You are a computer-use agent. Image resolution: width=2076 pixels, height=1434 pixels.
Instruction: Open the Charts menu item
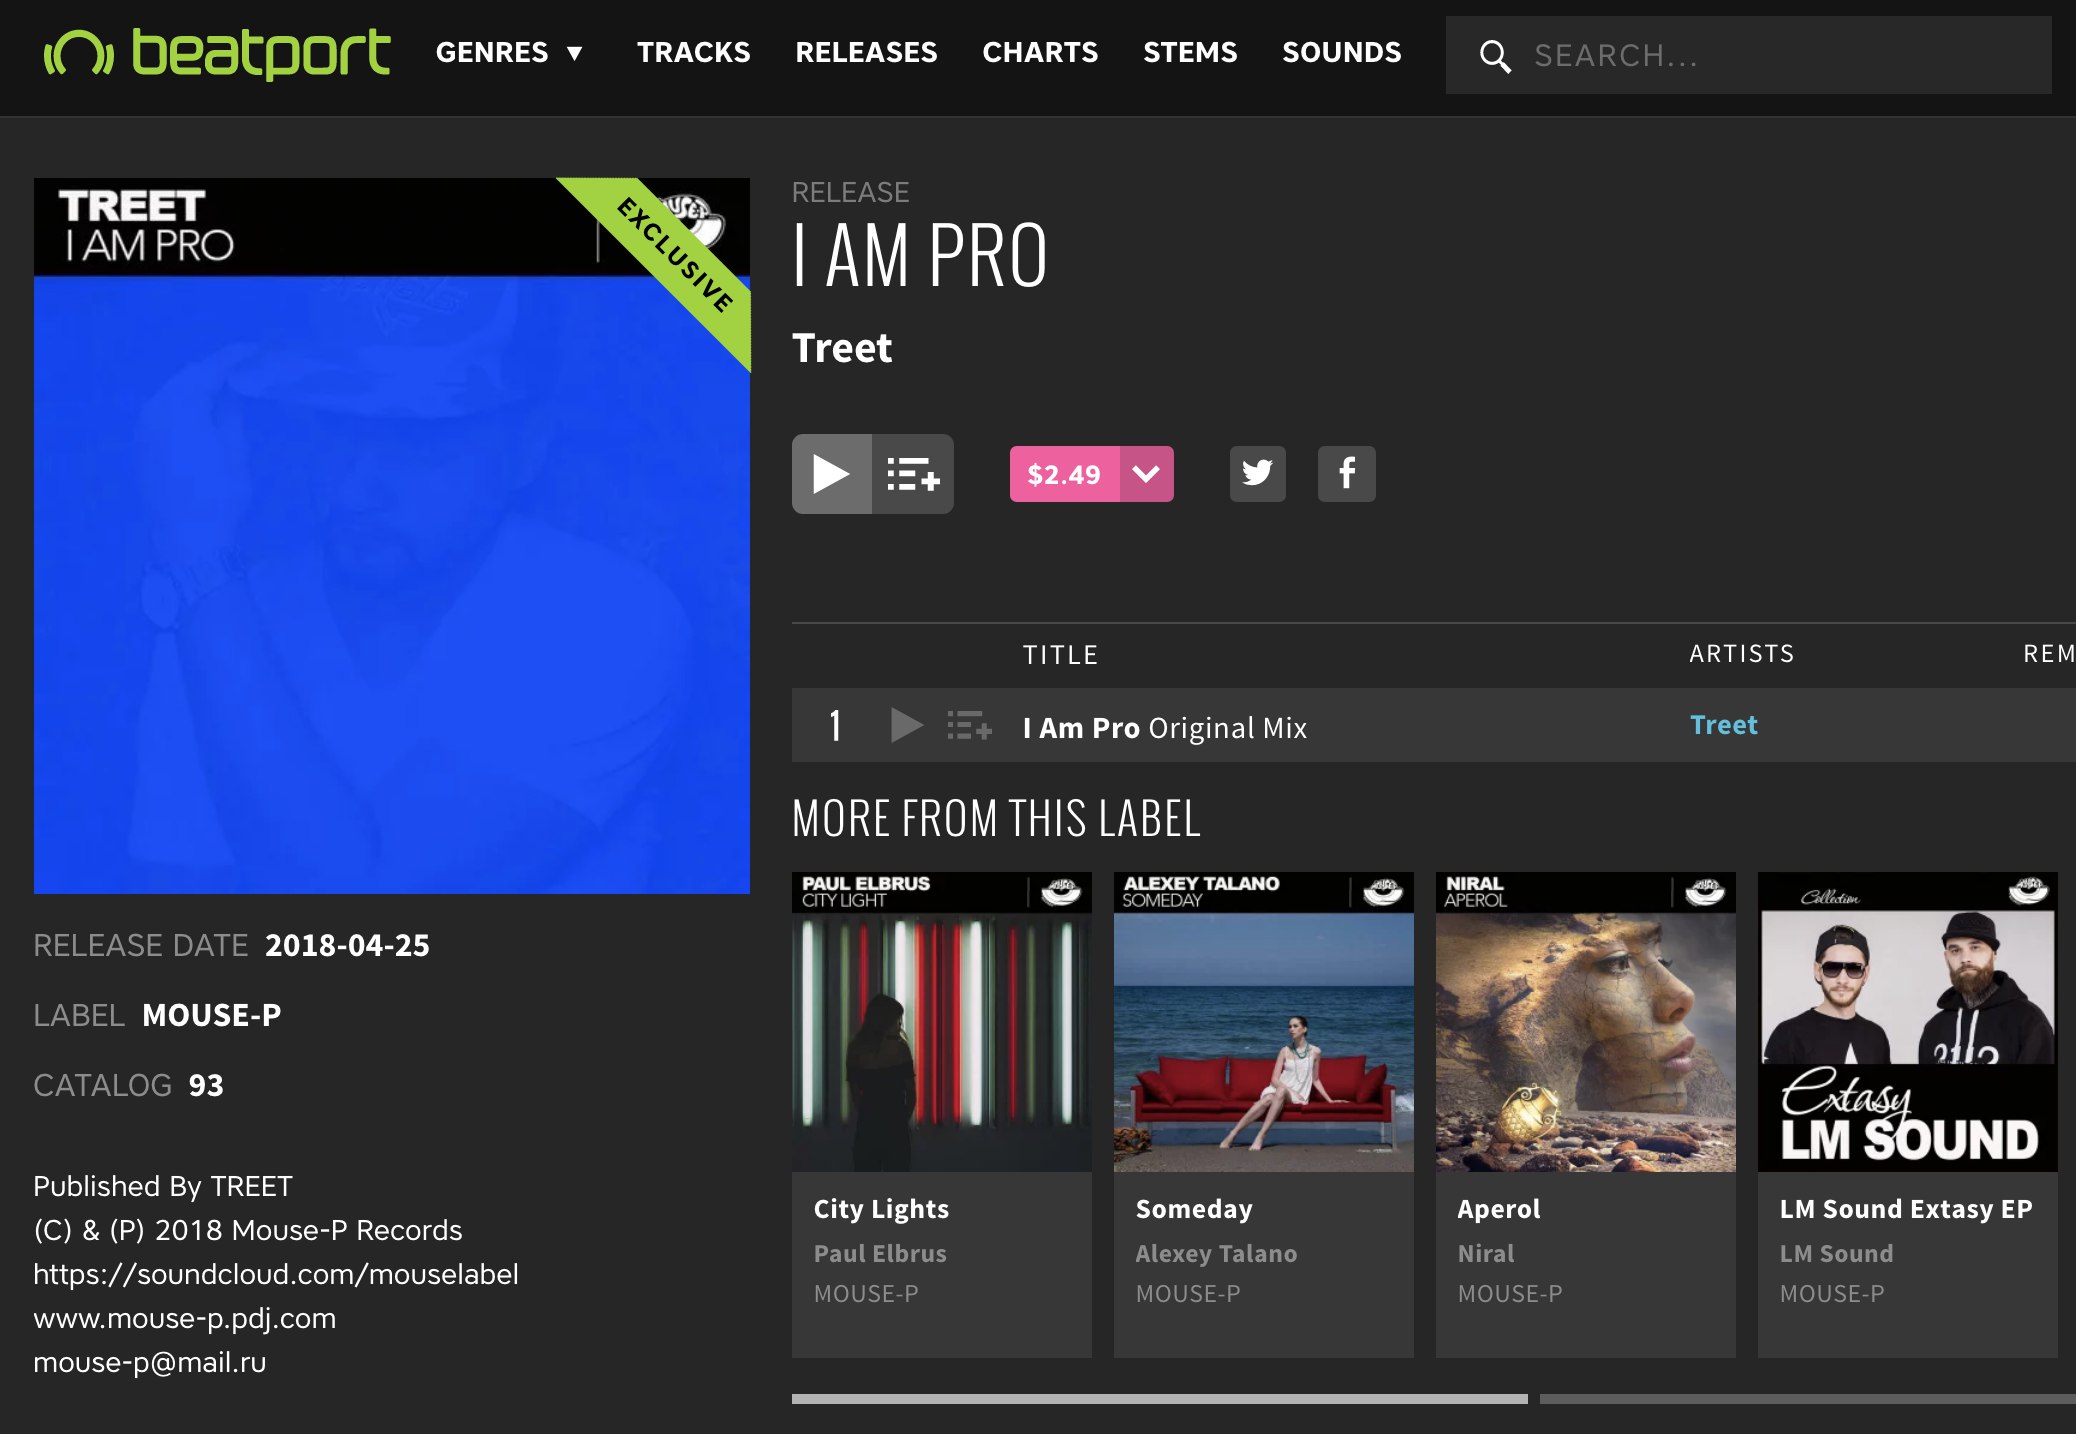(1040, 52)
